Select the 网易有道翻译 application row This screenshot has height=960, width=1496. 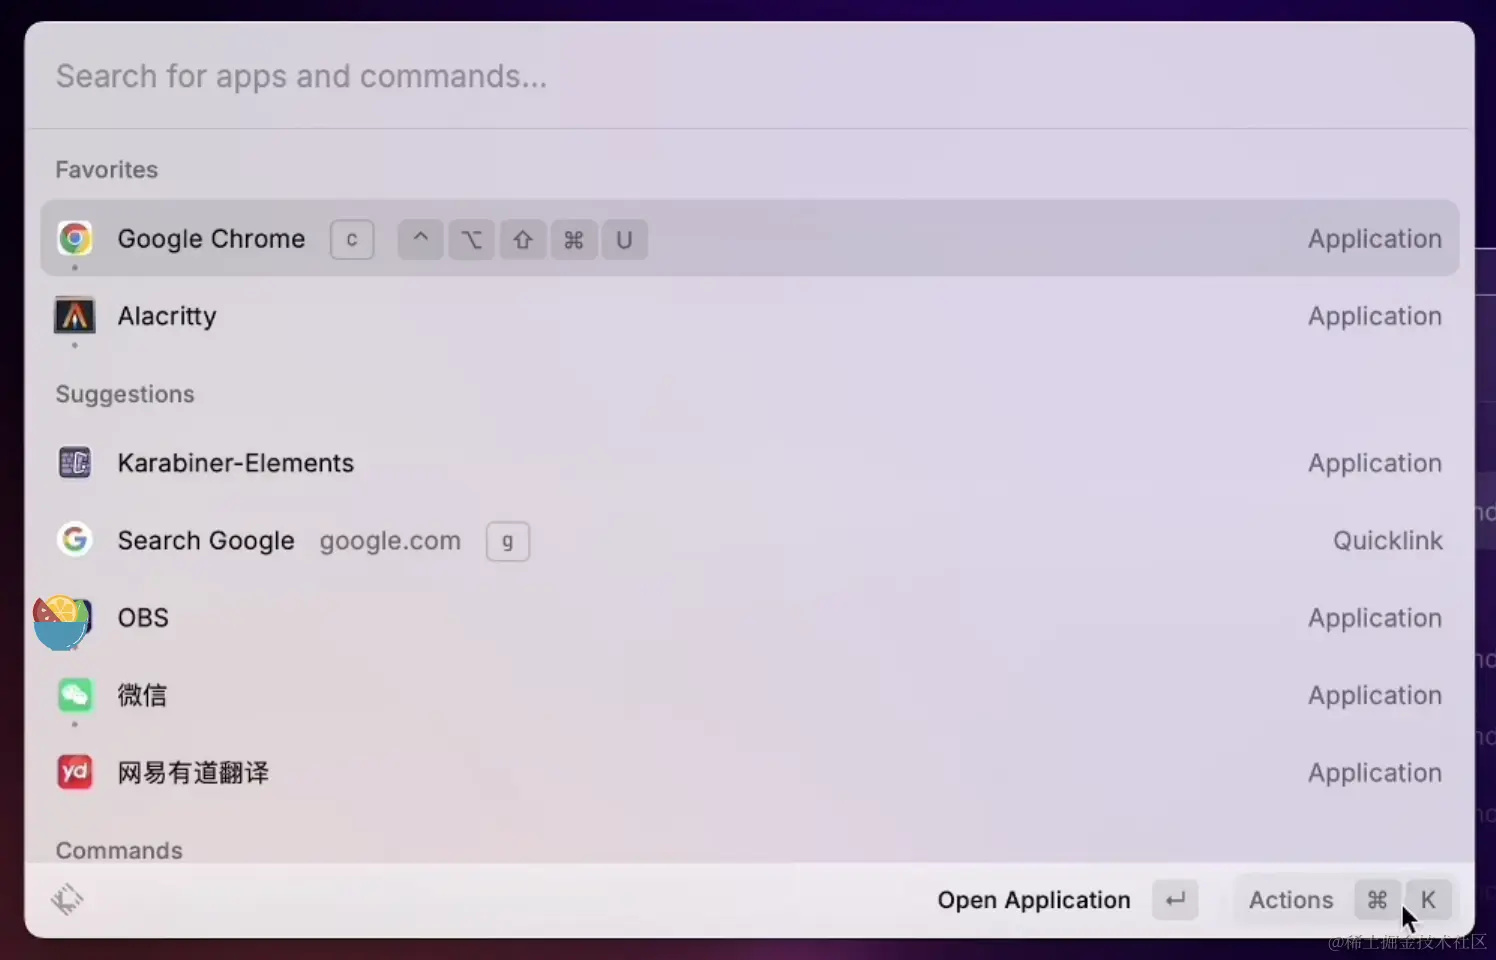pyautogui.click(x=750, y=773)
